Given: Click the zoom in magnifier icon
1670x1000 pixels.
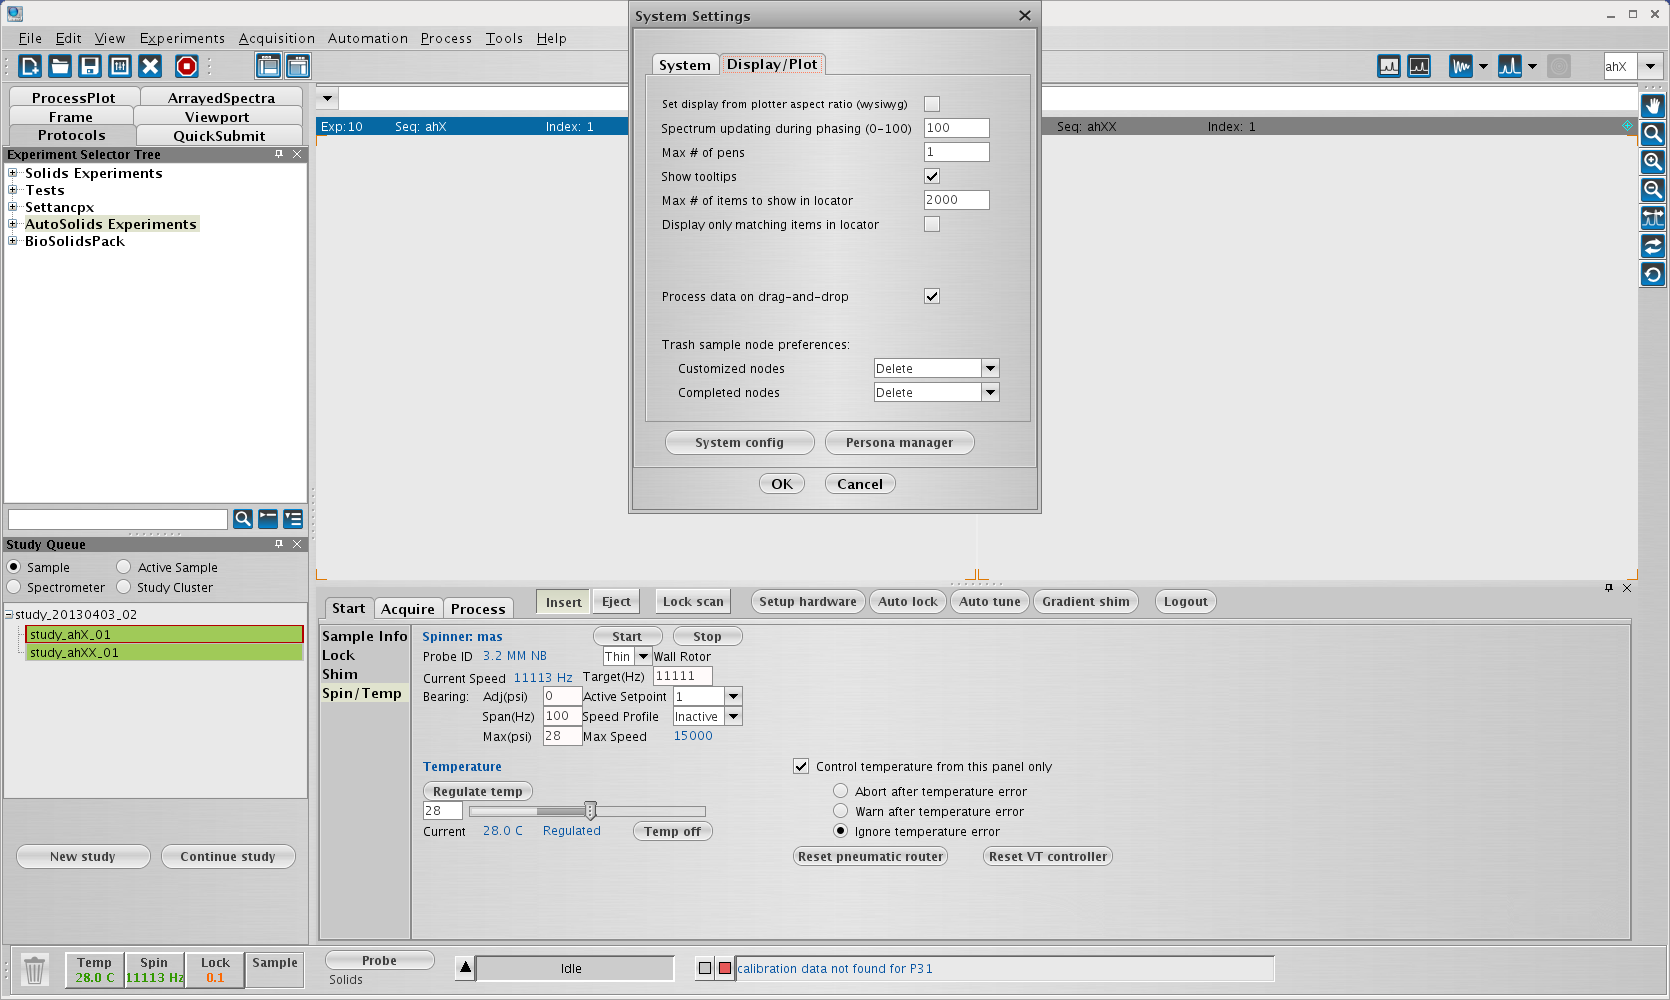Looking at the screenshot, I should click(x=1653, y=162).
